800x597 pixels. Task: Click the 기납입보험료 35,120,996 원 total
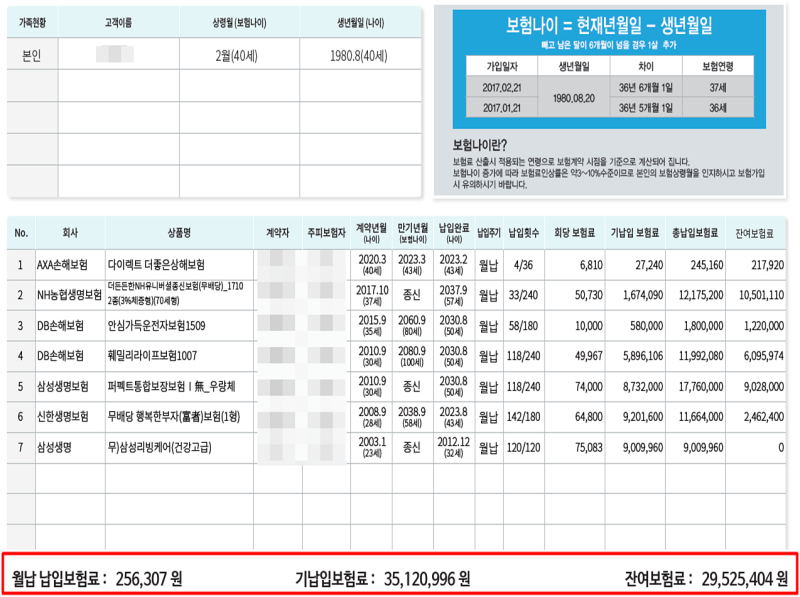click(x=383, y=579)
